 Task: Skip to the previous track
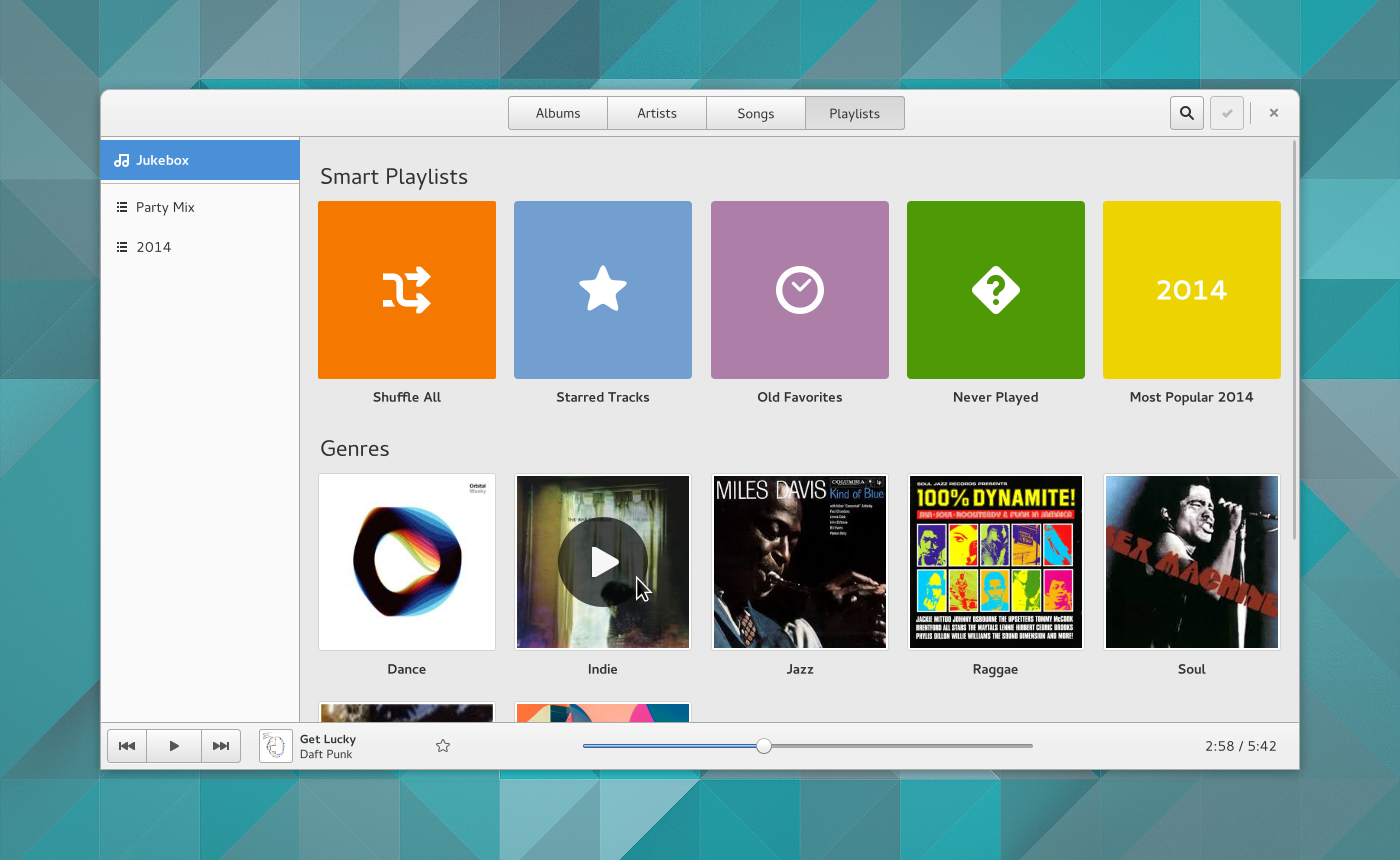(x=127, y=746)
